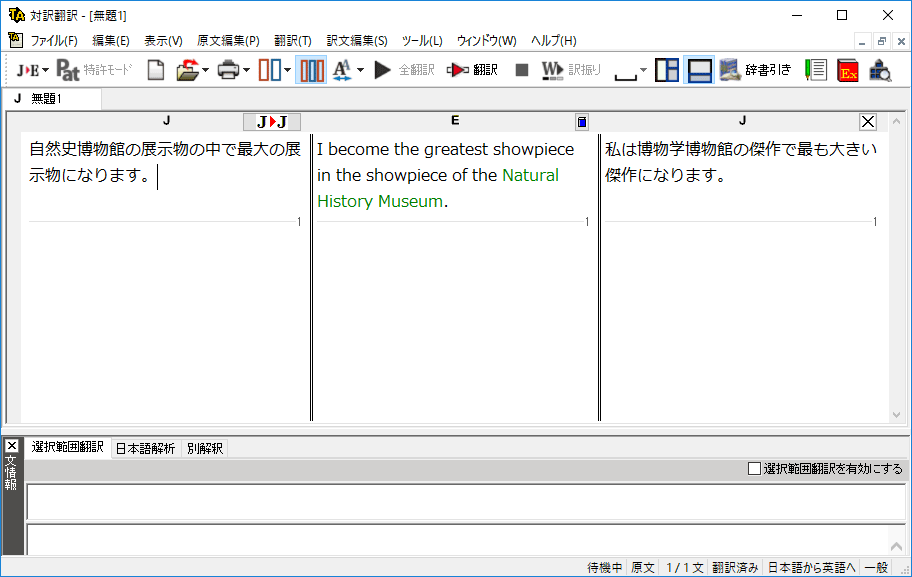Close the back-translation J column

[868, 122]
